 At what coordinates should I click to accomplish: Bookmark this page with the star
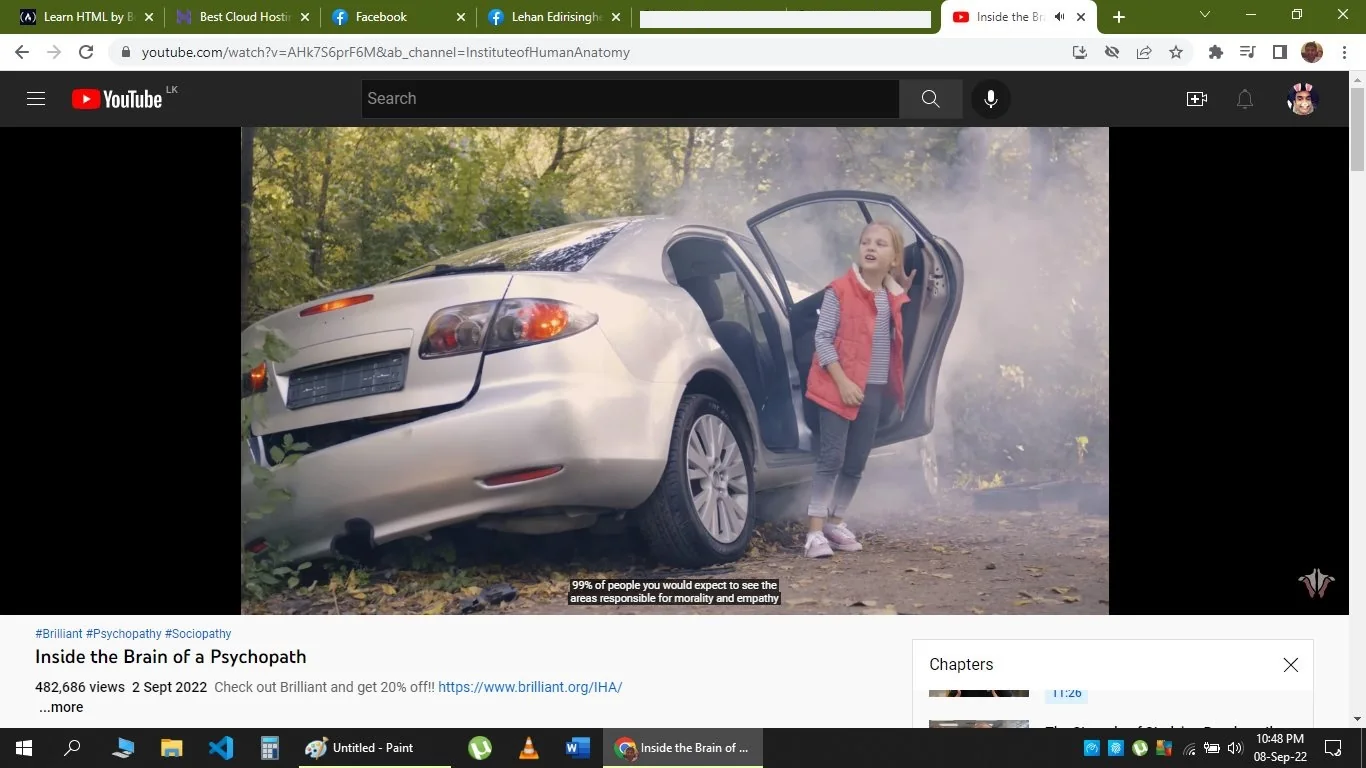(1176, 52)
